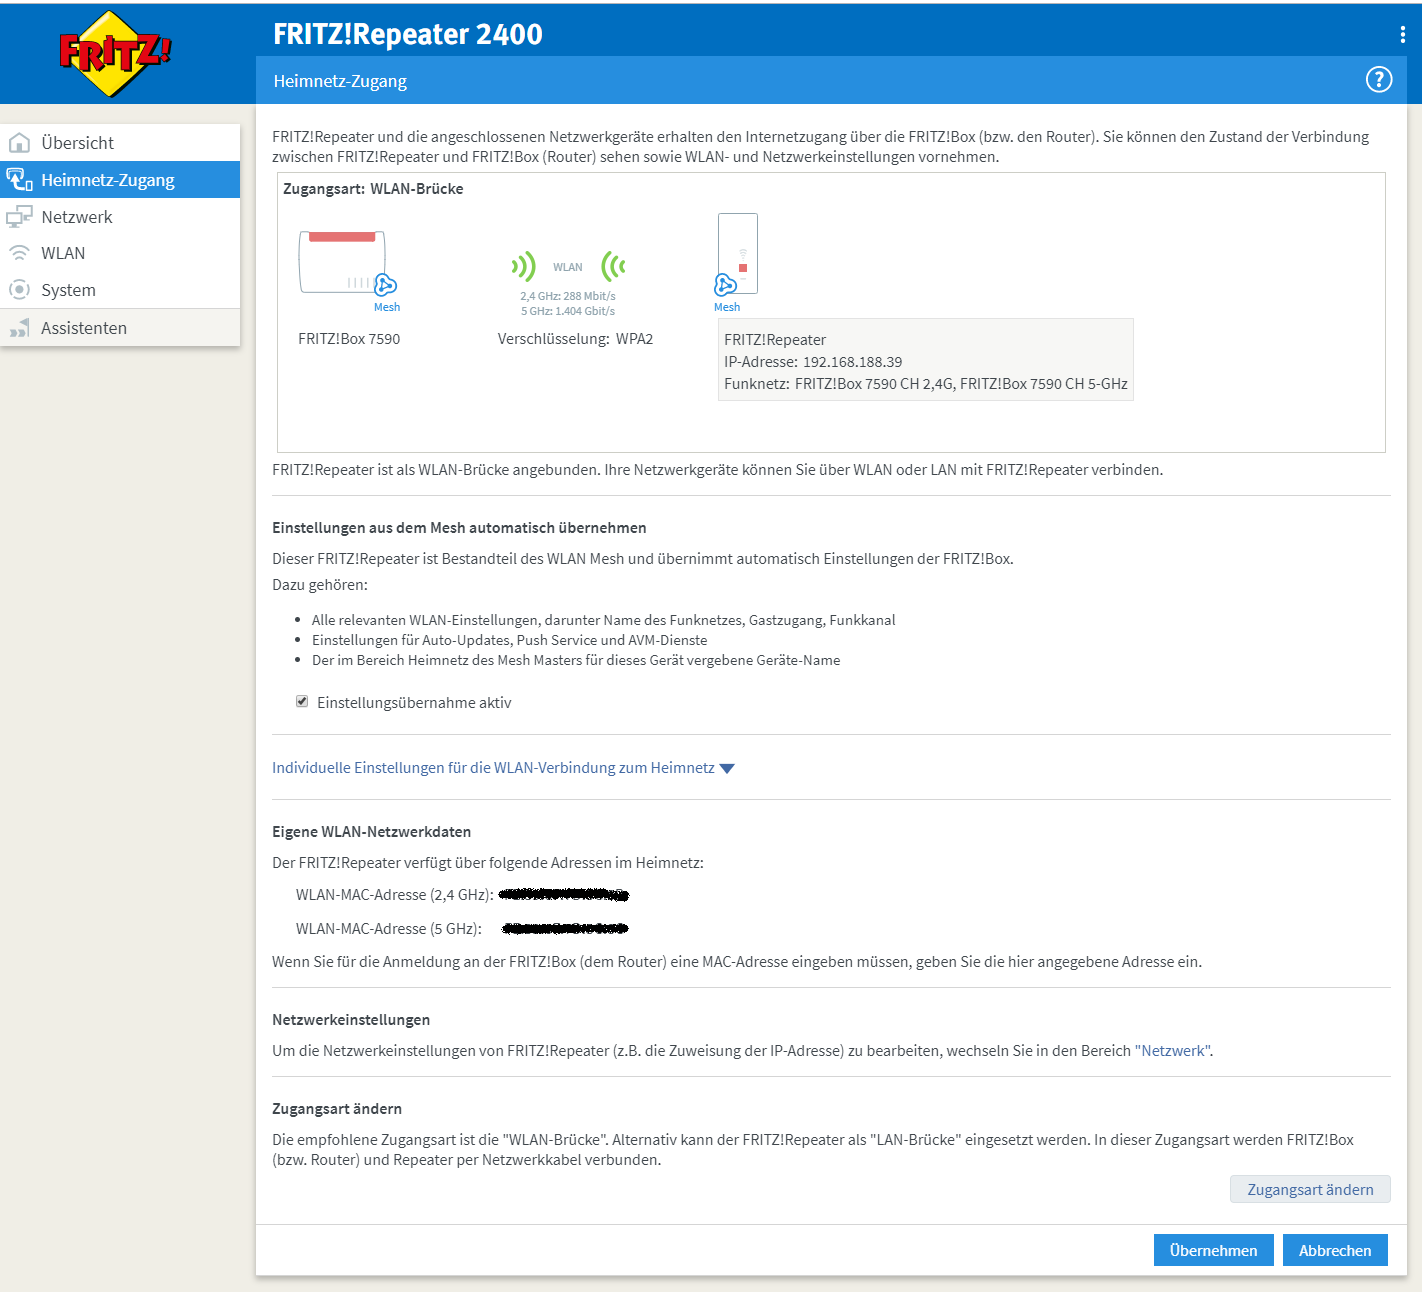Click the 2,4 GHz: 288 Mbit/s speed text
Image resolution: width=1422 pixels, height=1292 pixels.
[x=568, y=296]
